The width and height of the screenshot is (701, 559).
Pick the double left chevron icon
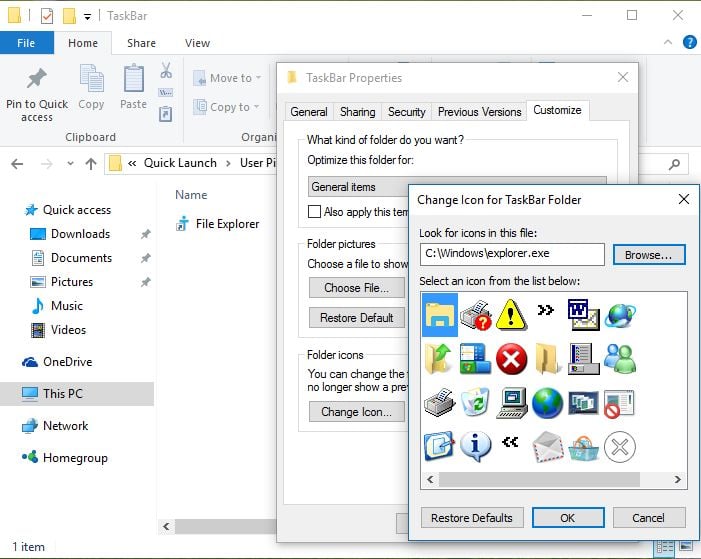(510, 442)
